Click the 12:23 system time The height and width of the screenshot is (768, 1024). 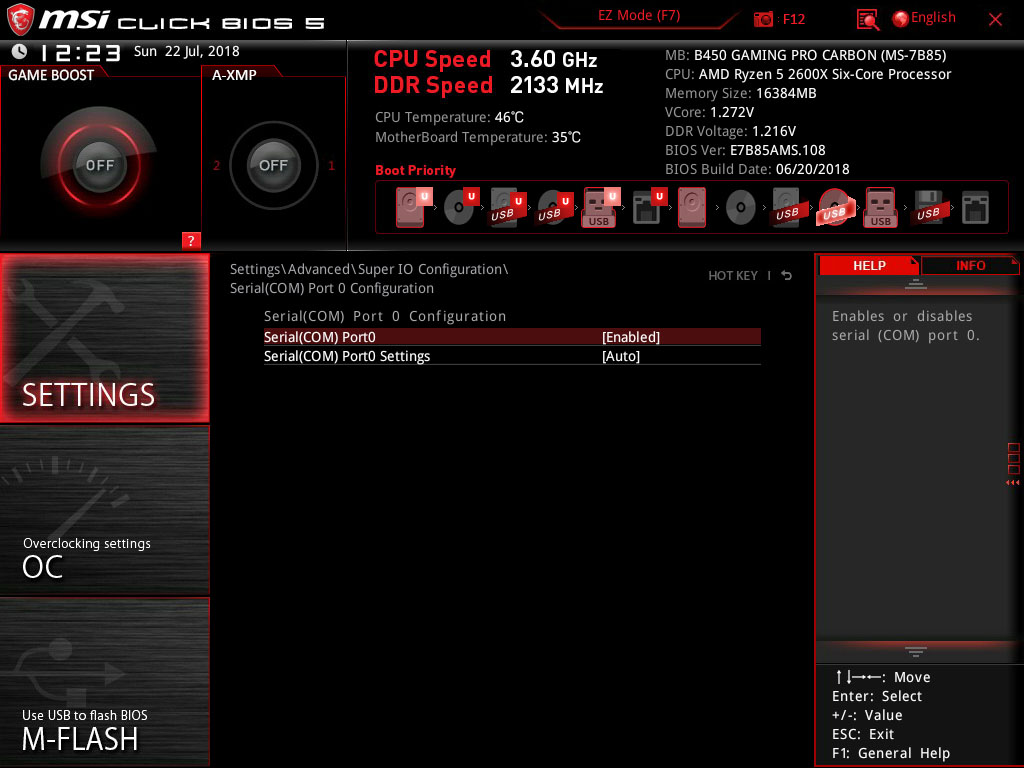coord(80,52)
